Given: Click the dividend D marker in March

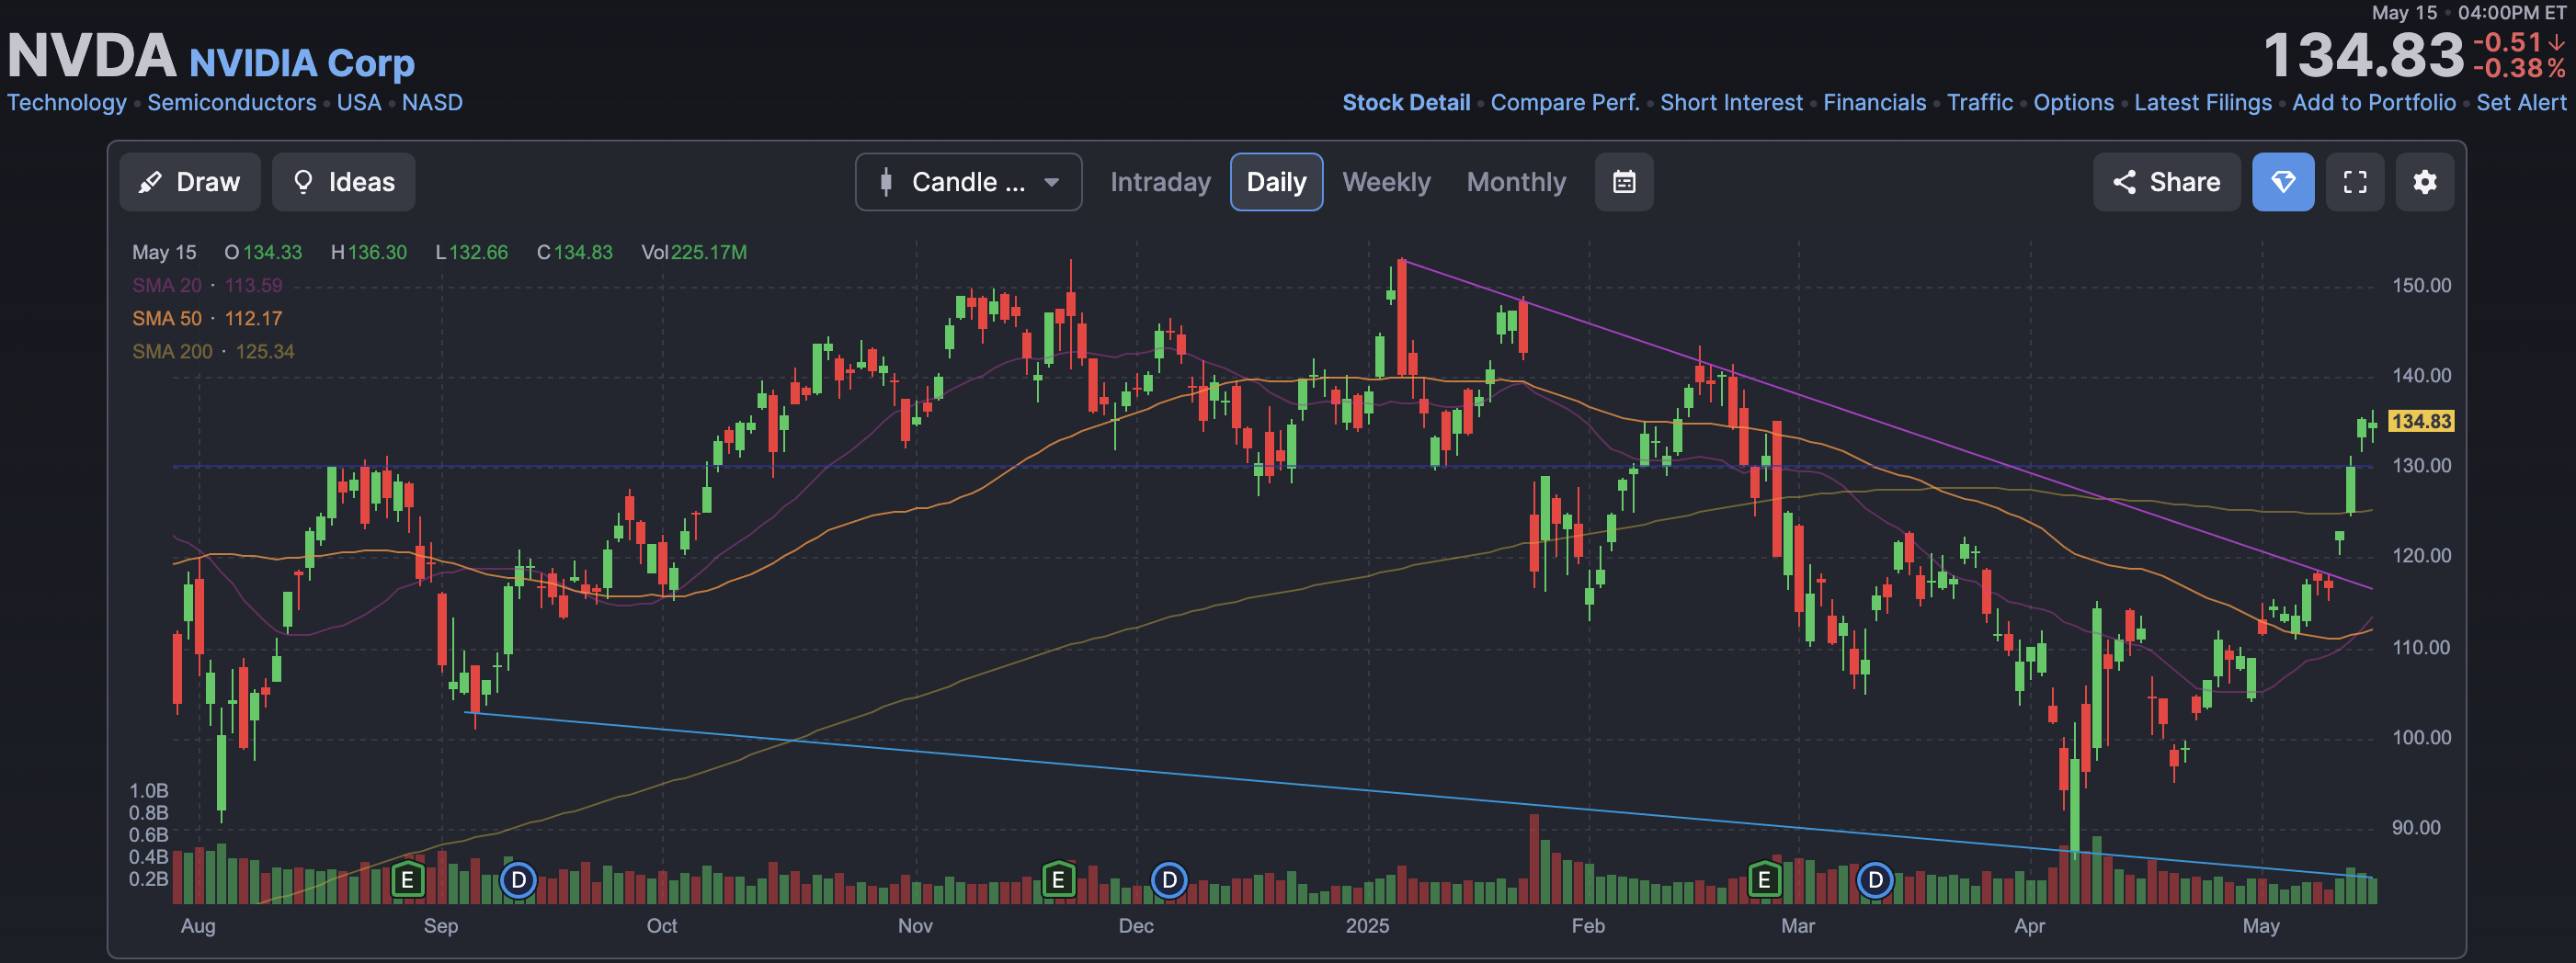Looking at the screenshot, I should [1875, 880].
